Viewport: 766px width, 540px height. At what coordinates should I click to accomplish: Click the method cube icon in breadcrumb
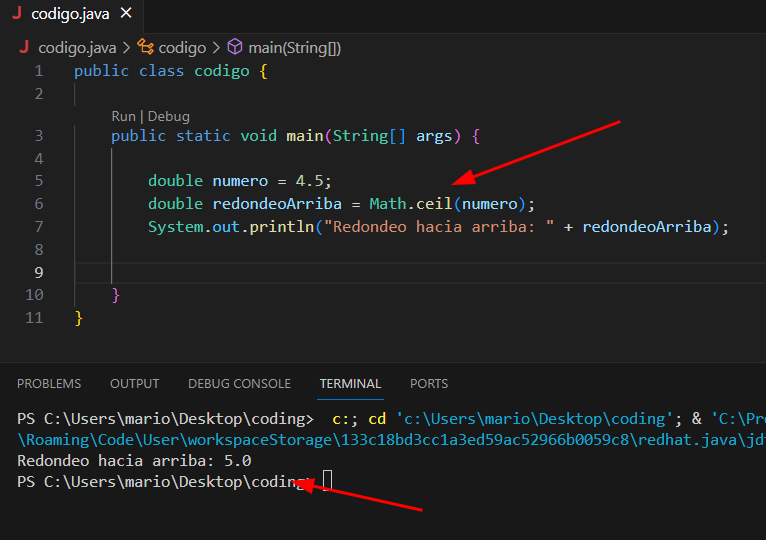pyautogui.click(x=235, y=47)
